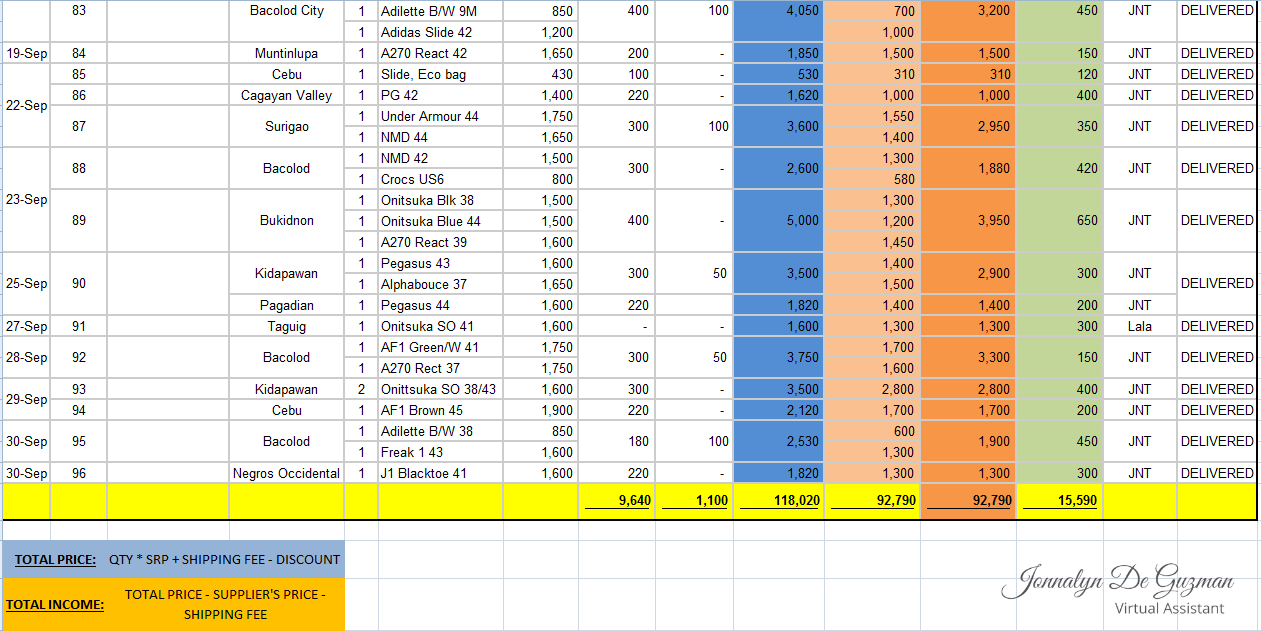Select the 'NMD 42' item cell
This screenshot has width=1261, height=631.
pos(440,158)
